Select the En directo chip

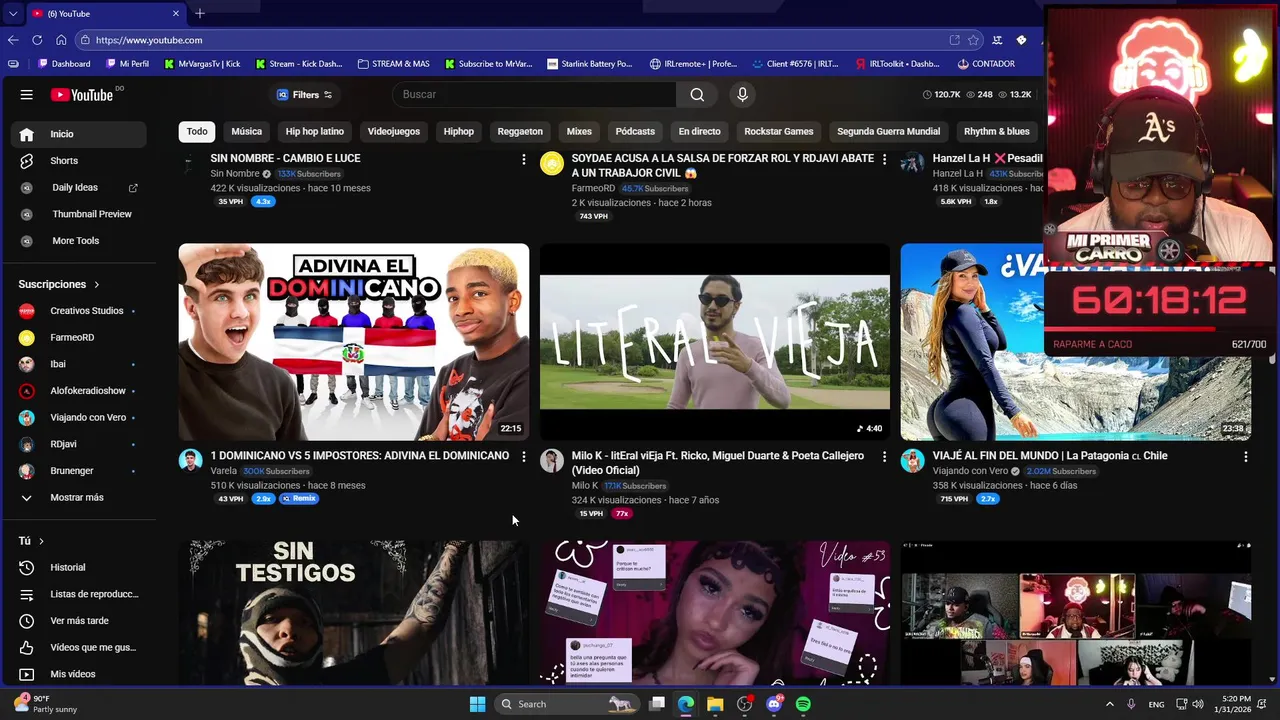(699, 132)
